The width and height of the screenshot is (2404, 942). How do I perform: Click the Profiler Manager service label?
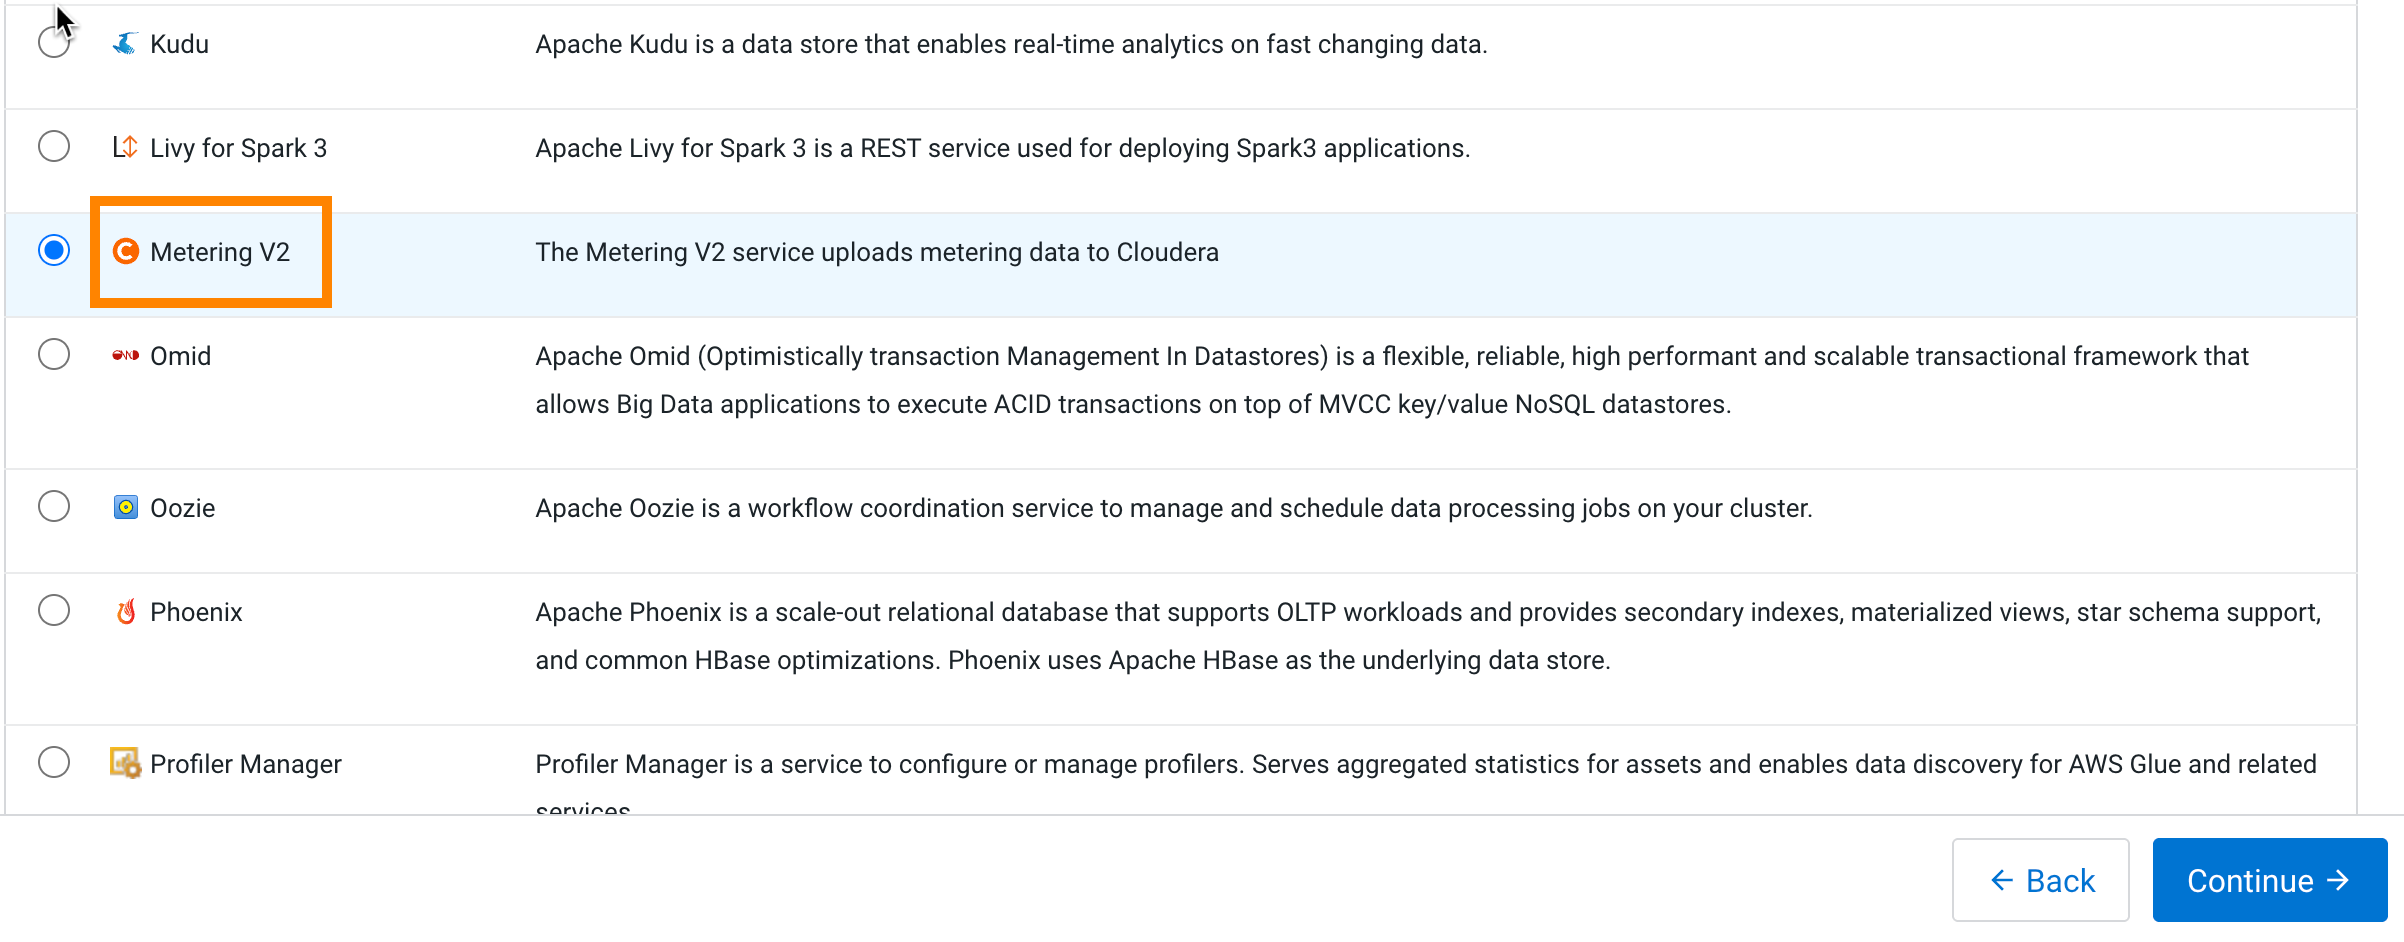(x=246, y=764)
